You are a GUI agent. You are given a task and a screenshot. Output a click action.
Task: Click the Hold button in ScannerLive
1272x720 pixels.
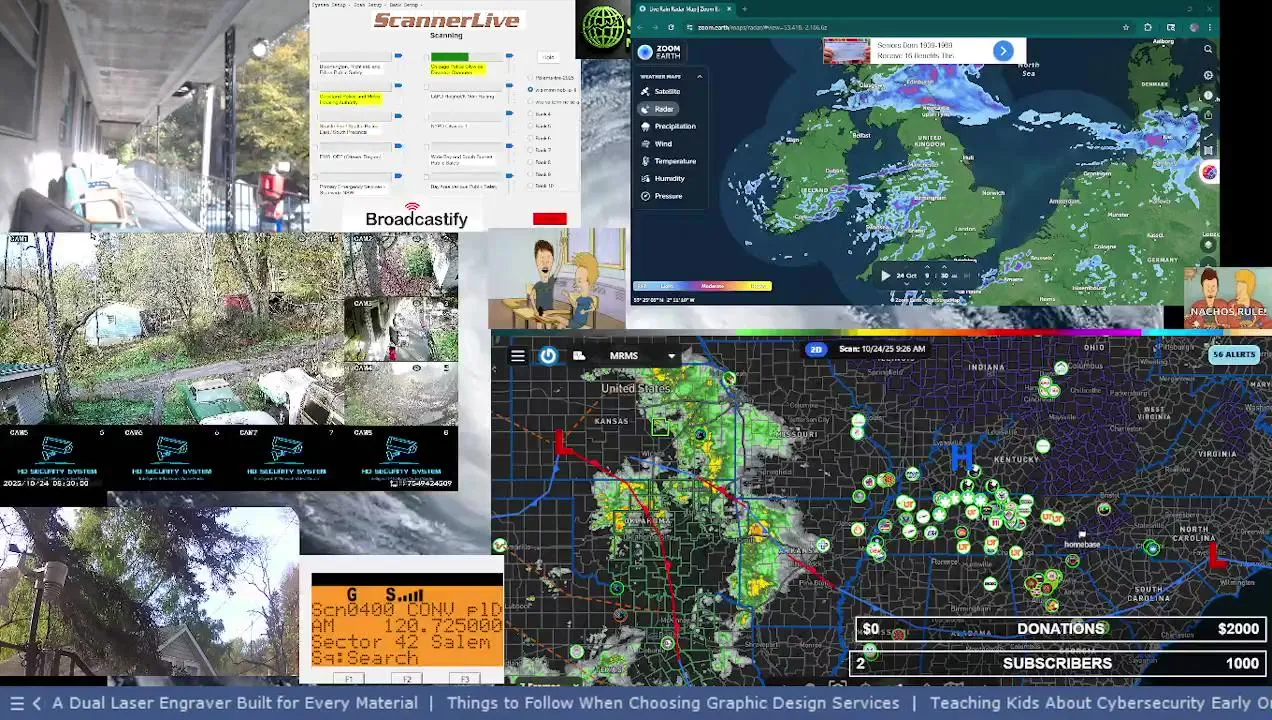coord(548,57)
